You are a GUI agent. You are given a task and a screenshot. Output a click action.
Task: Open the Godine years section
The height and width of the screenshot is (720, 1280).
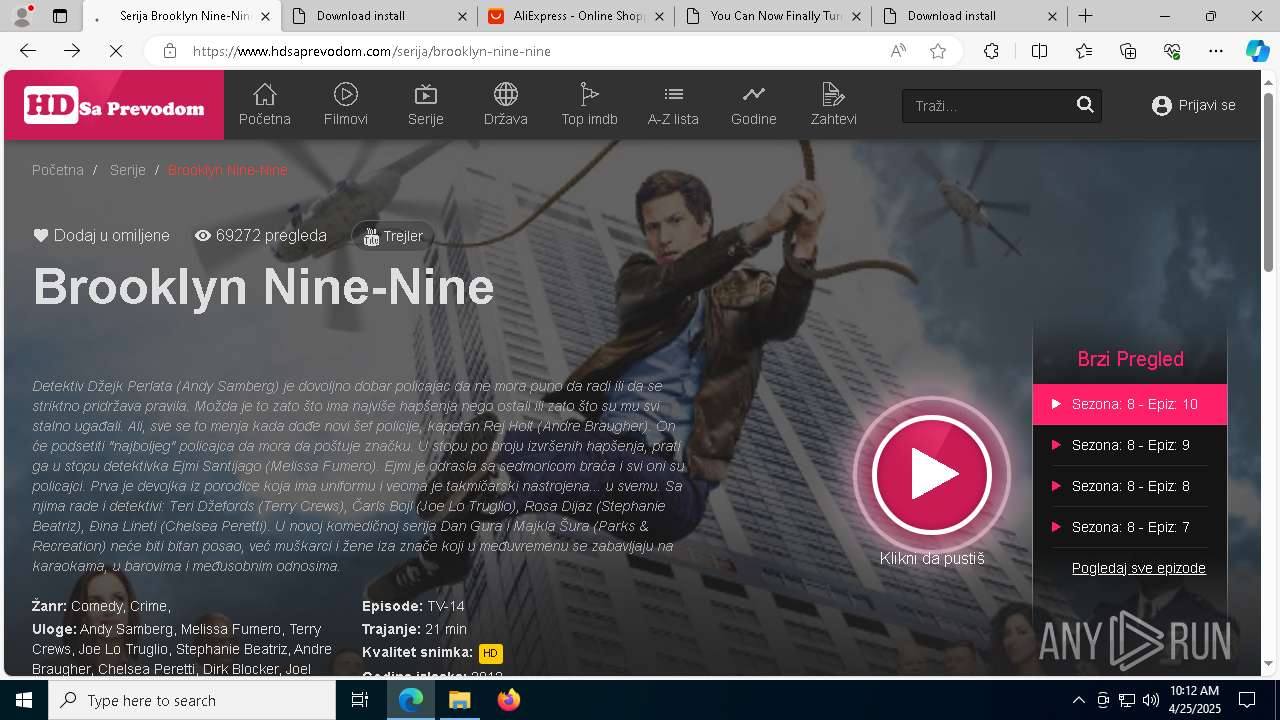(753, 105)
